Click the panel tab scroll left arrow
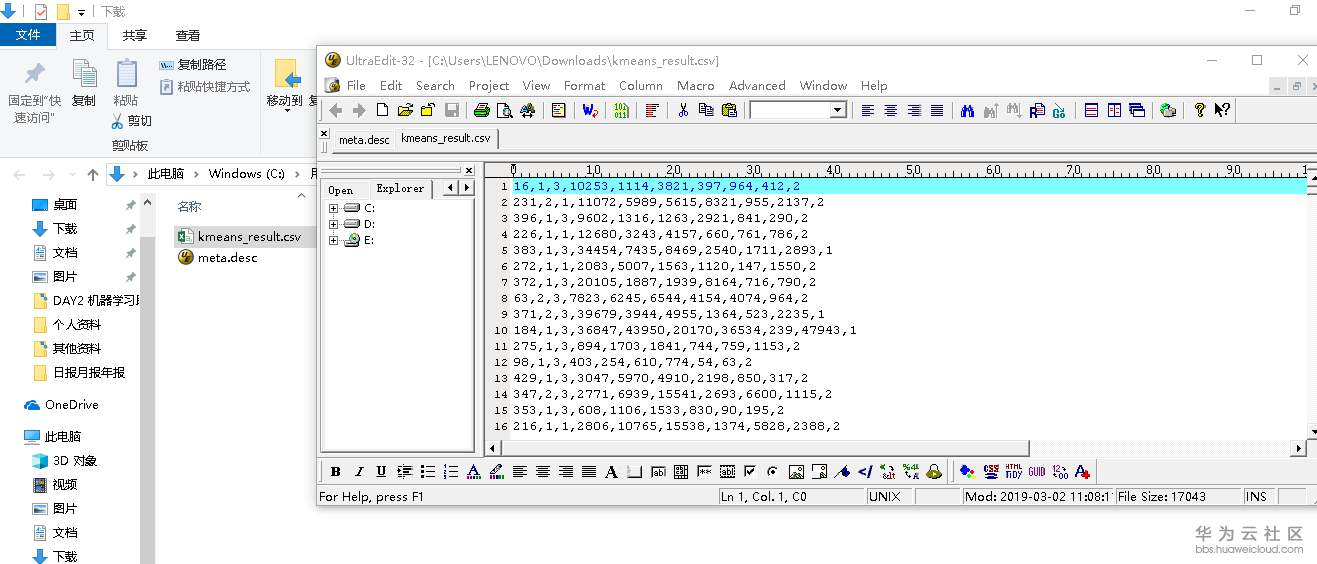This screenshot has height=564, width=1317. pyautogui.click(x=450, y=188)
